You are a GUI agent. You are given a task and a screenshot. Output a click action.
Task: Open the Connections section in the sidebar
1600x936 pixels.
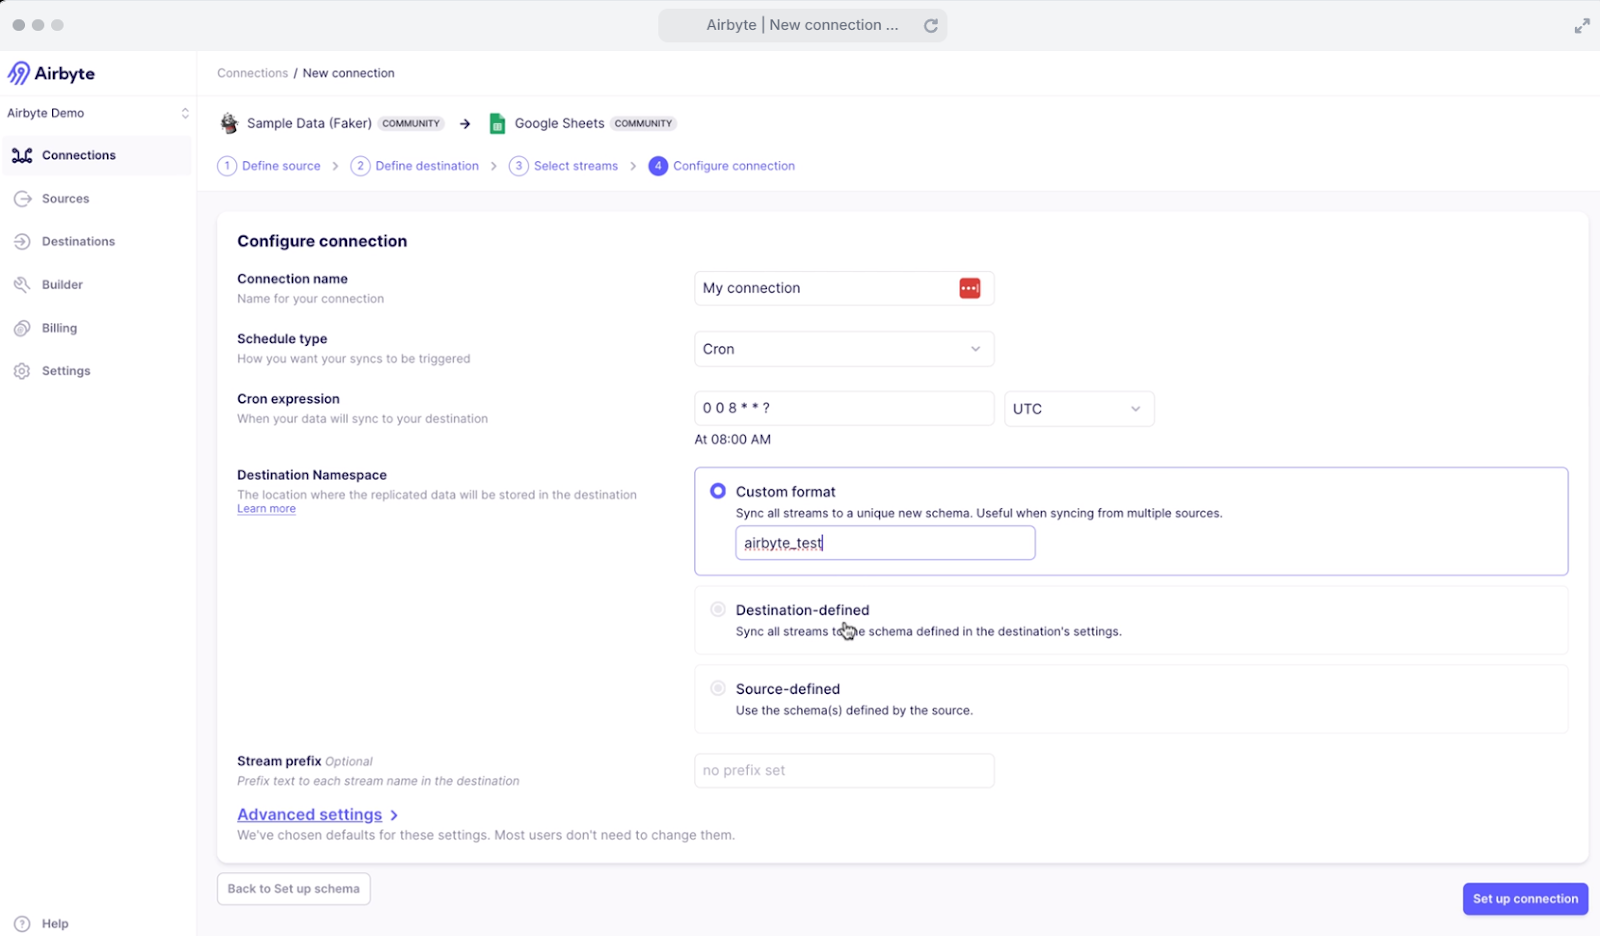pos(78,155)
